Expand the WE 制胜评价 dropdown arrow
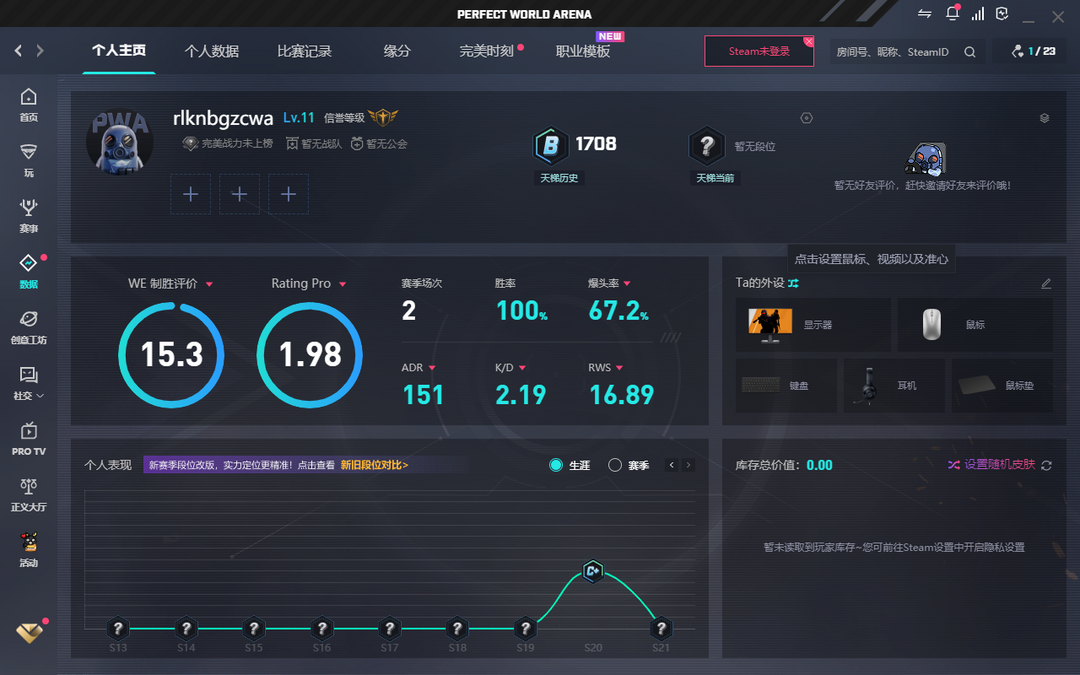This screenshot has width=1080, height=675. (x=209, y=284)
